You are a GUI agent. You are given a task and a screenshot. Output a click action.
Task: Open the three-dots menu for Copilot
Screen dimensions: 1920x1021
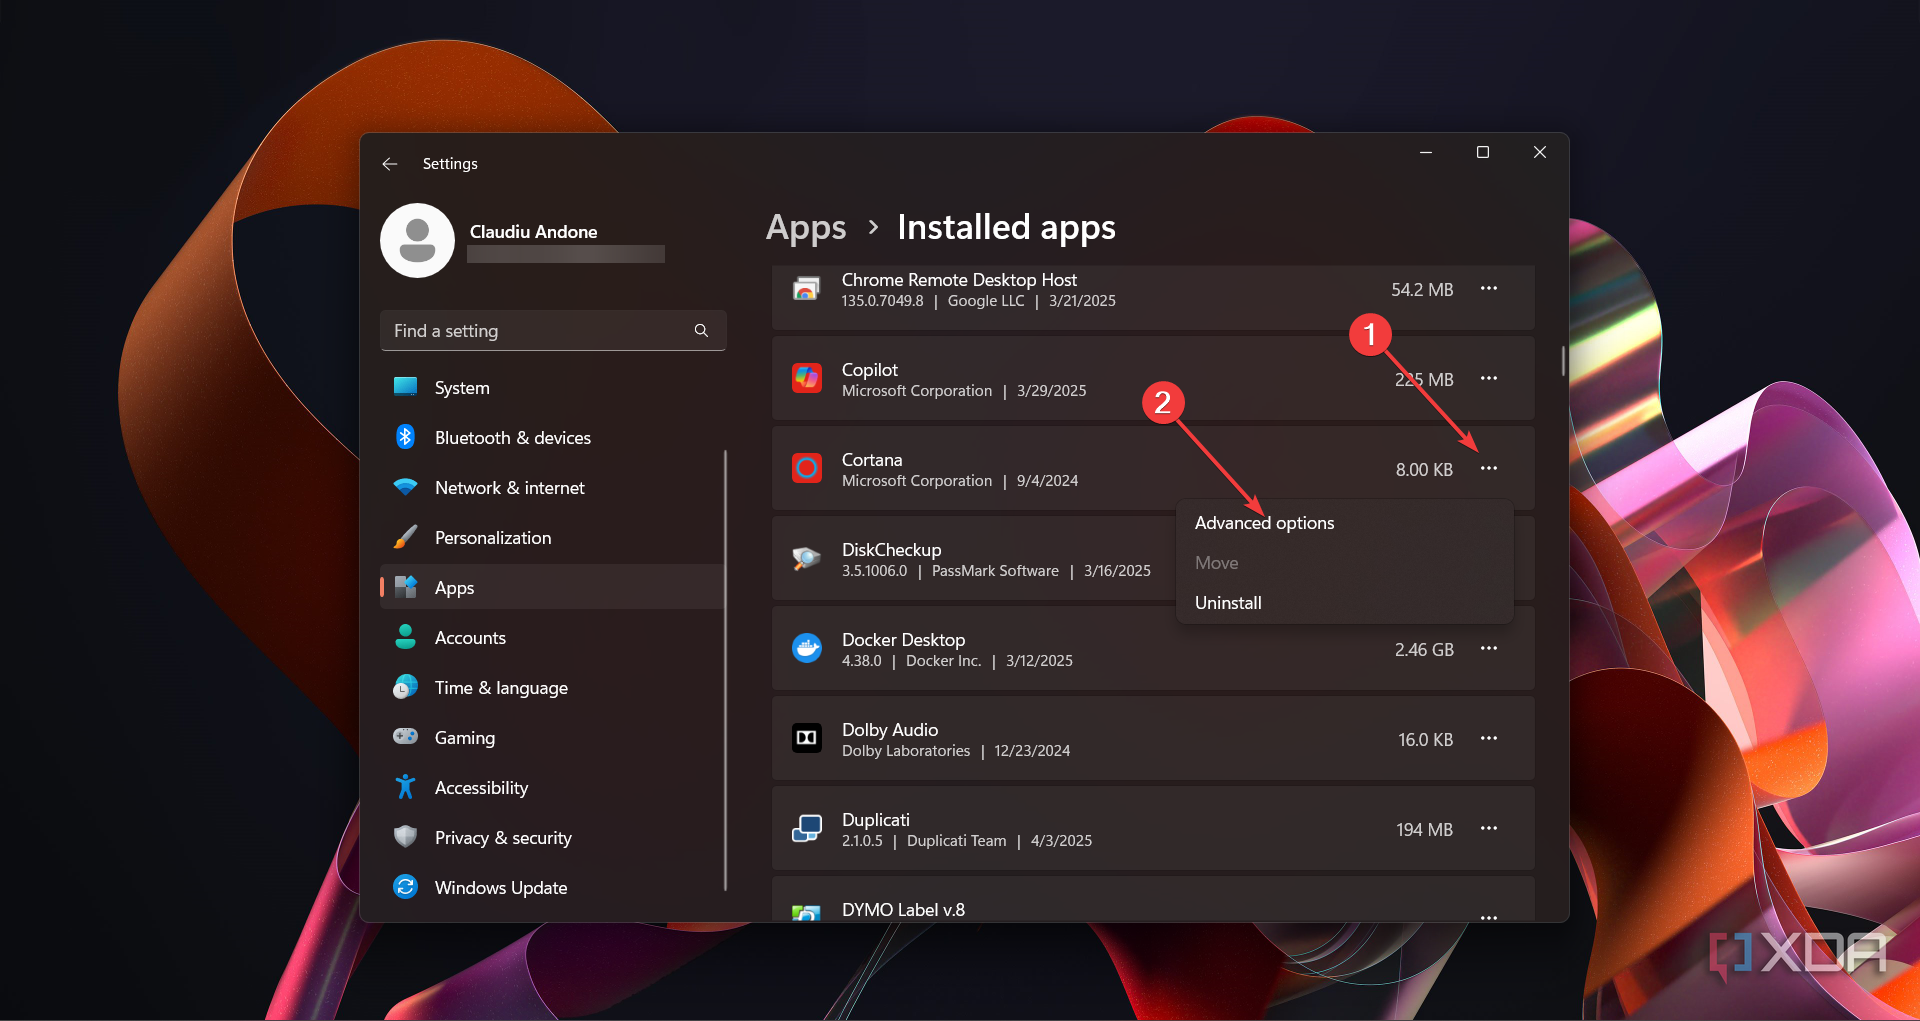(1488, 379)
